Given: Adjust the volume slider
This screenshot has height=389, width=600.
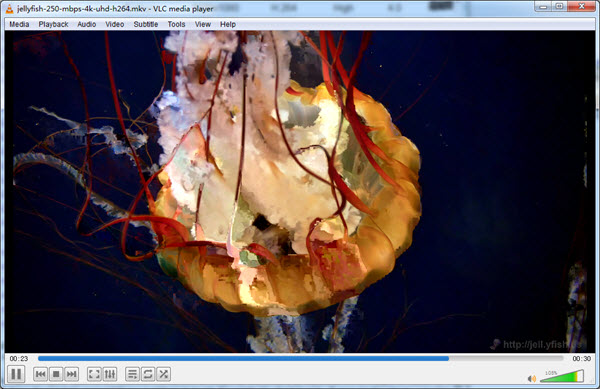Looking at the screenshot, I should [562, 376].
